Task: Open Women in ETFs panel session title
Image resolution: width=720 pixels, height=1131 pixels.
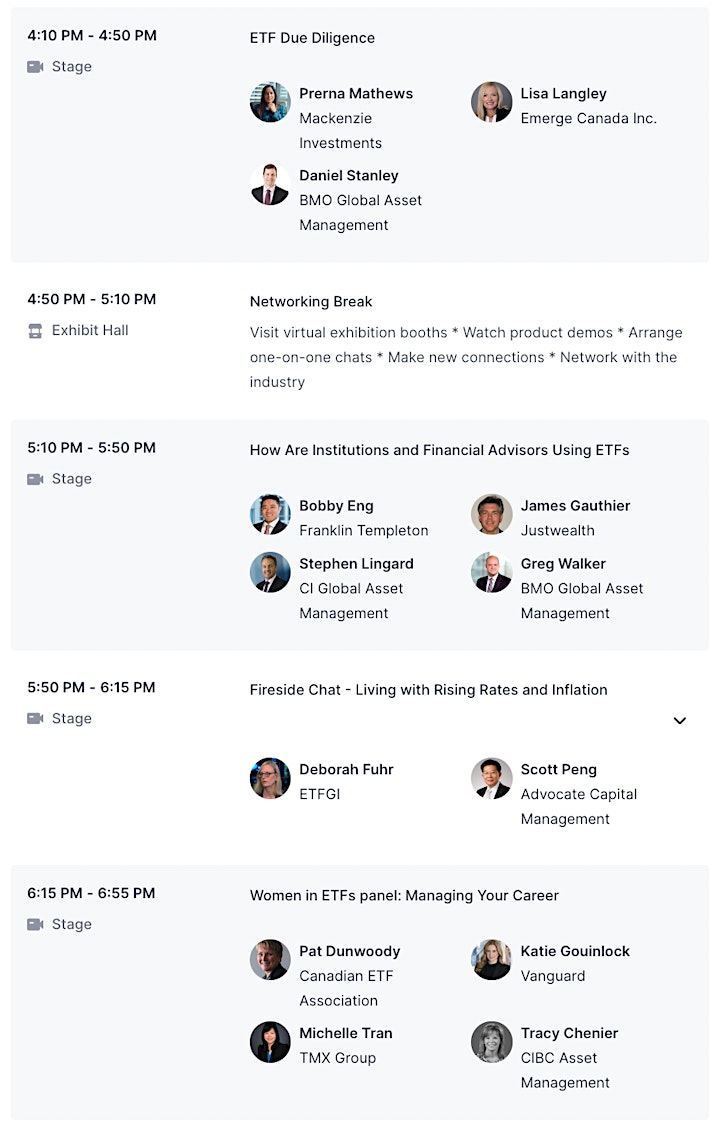Action: 404,895
